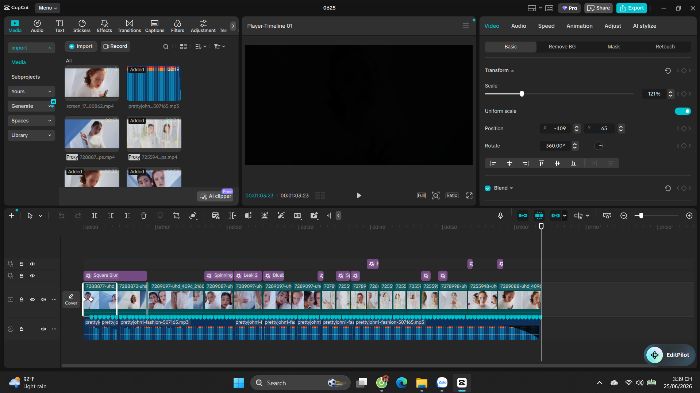Expand the Spaces section in sidebar
Screen dimensions: 700x393
pos(31,121)
